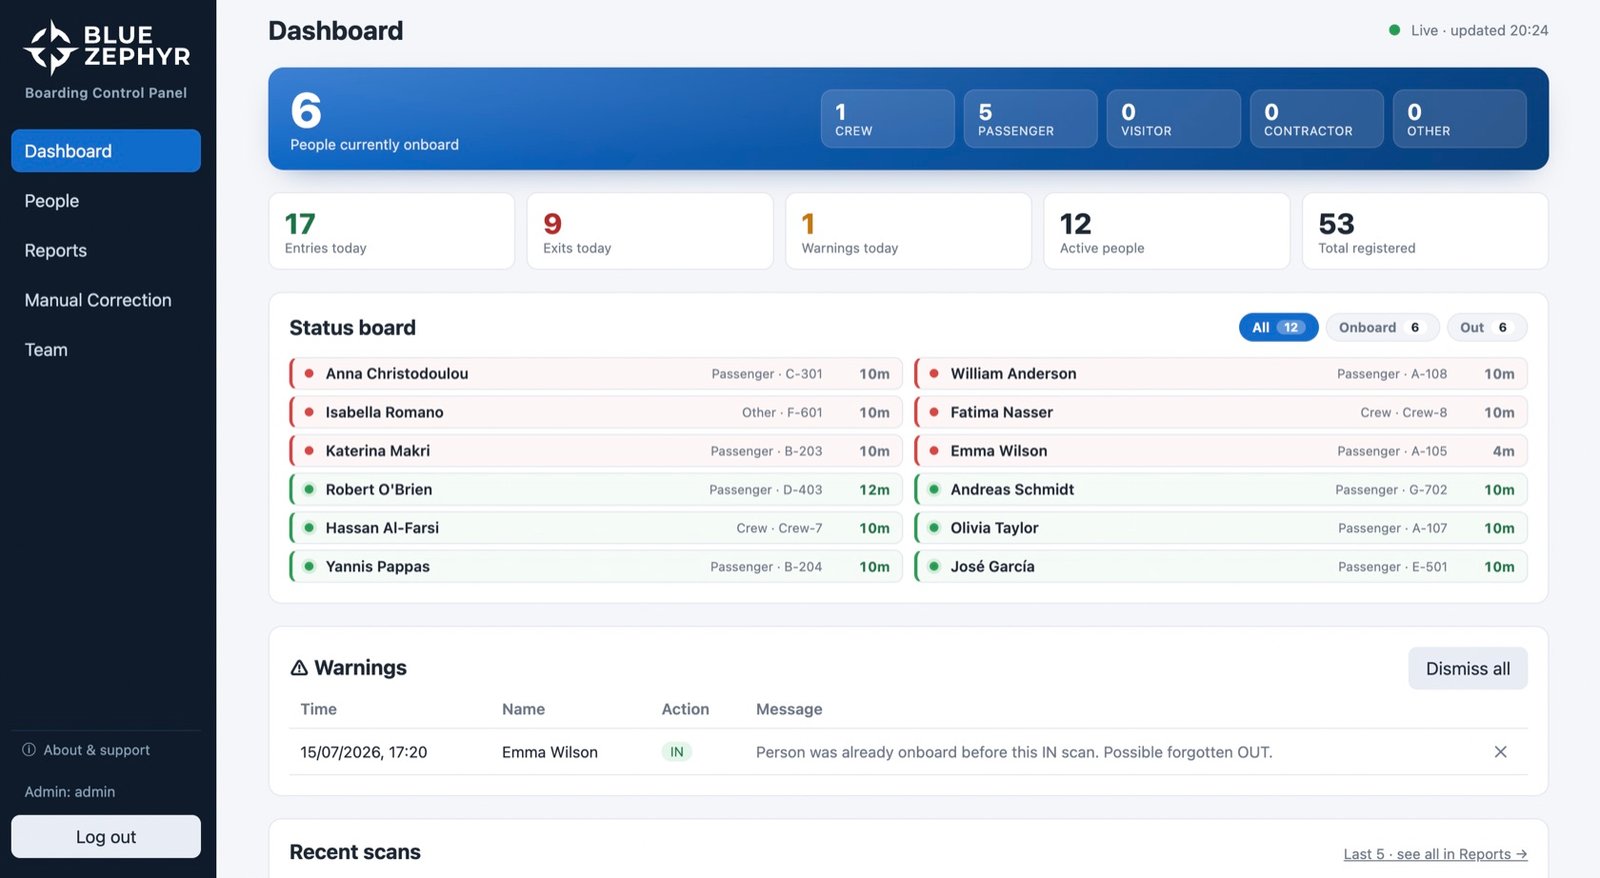Select Olivia Taylor's status row

pos(1221,528)
